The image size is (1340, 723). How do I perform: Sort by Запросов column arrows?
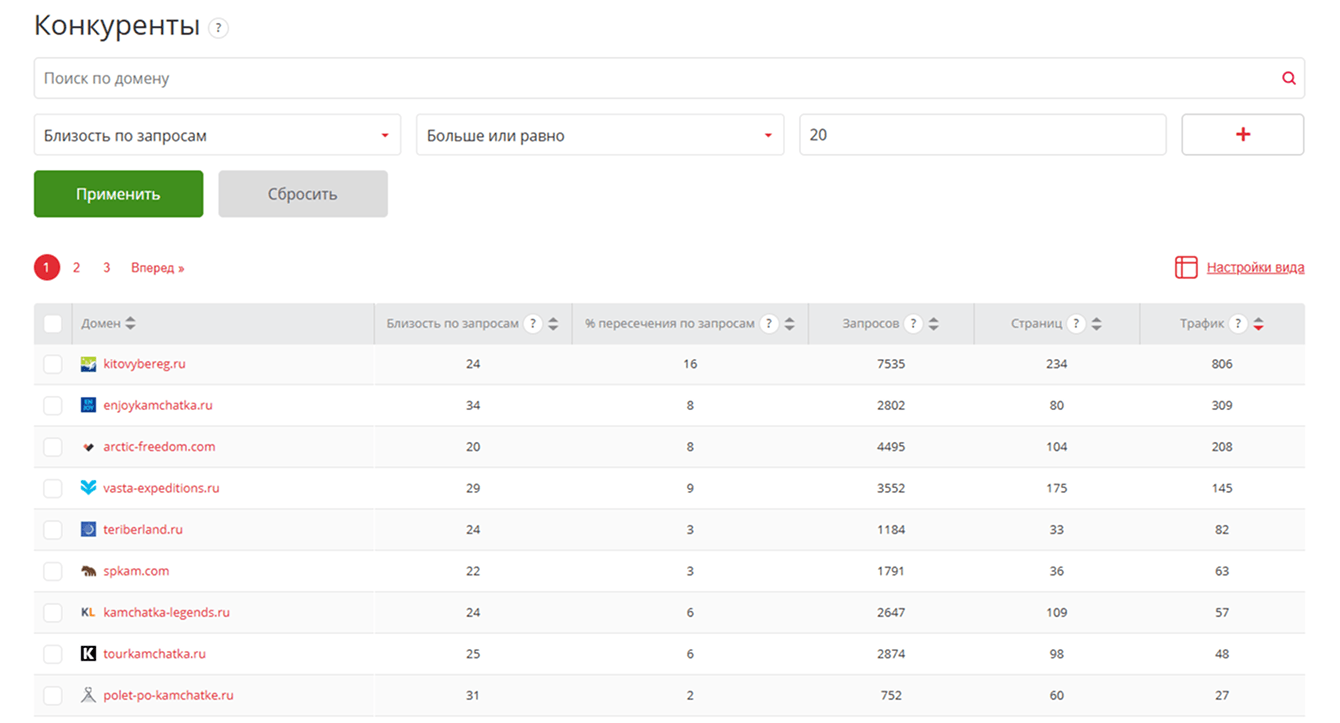pyautogui.click(x=934, y=324)
